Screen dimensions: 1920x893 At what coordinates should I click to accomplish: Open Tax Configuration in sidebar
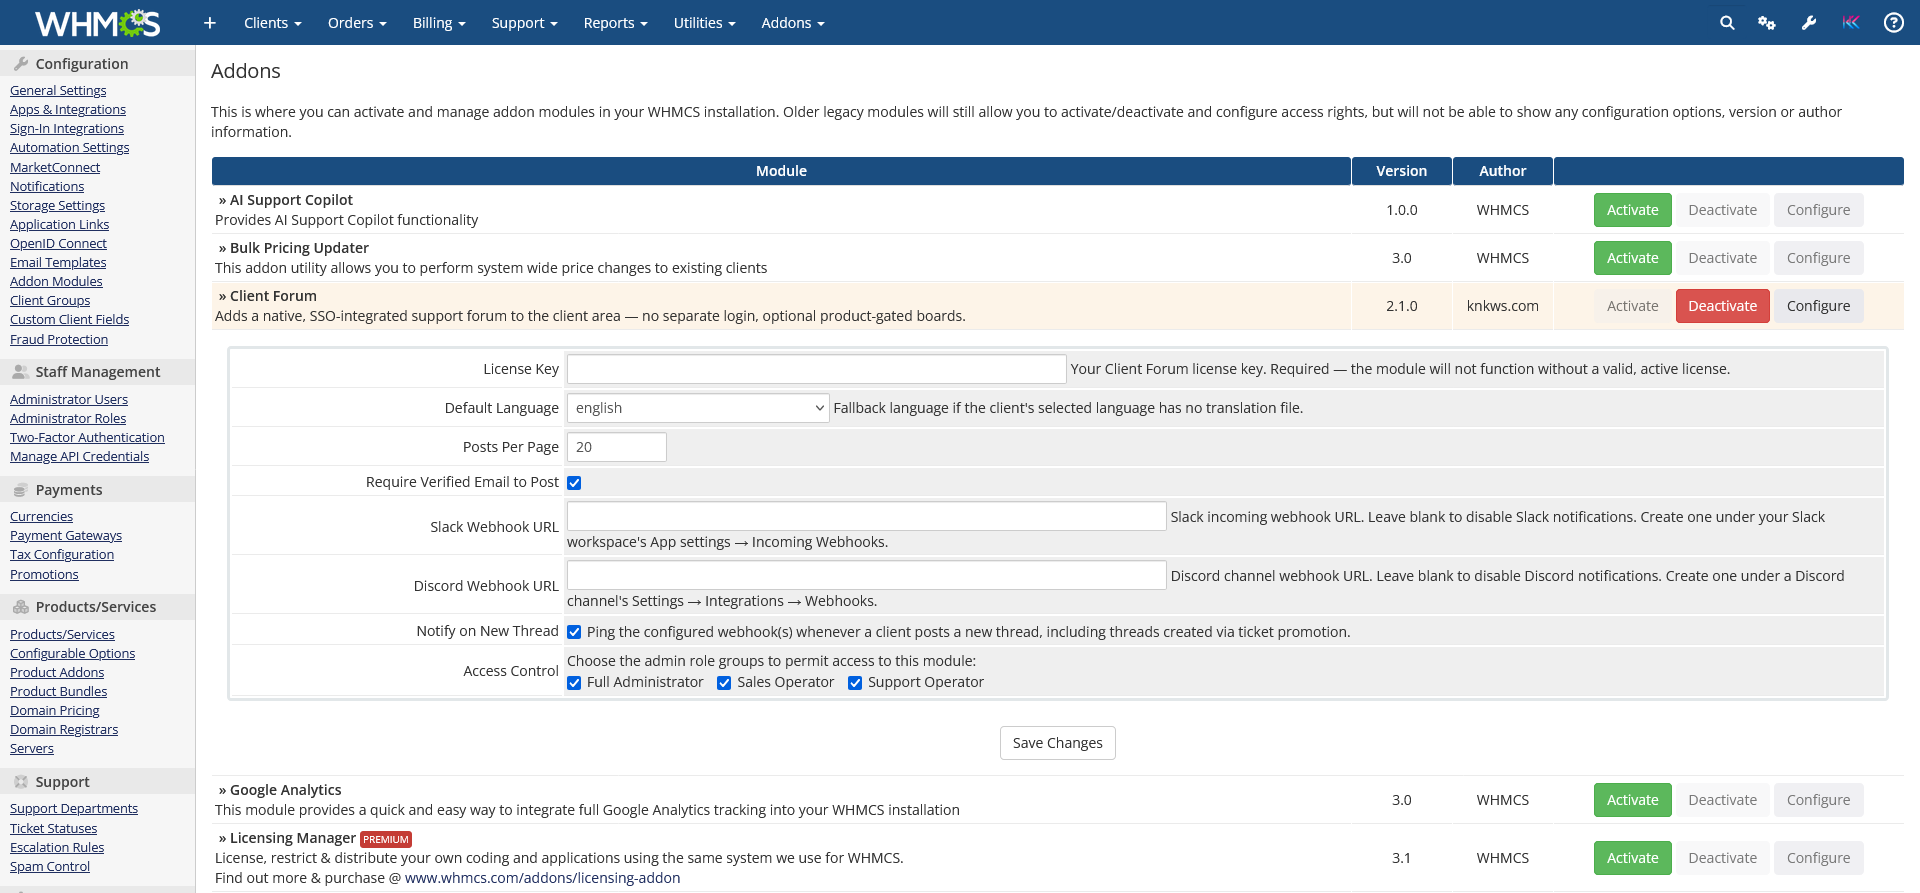click(62, 554)
